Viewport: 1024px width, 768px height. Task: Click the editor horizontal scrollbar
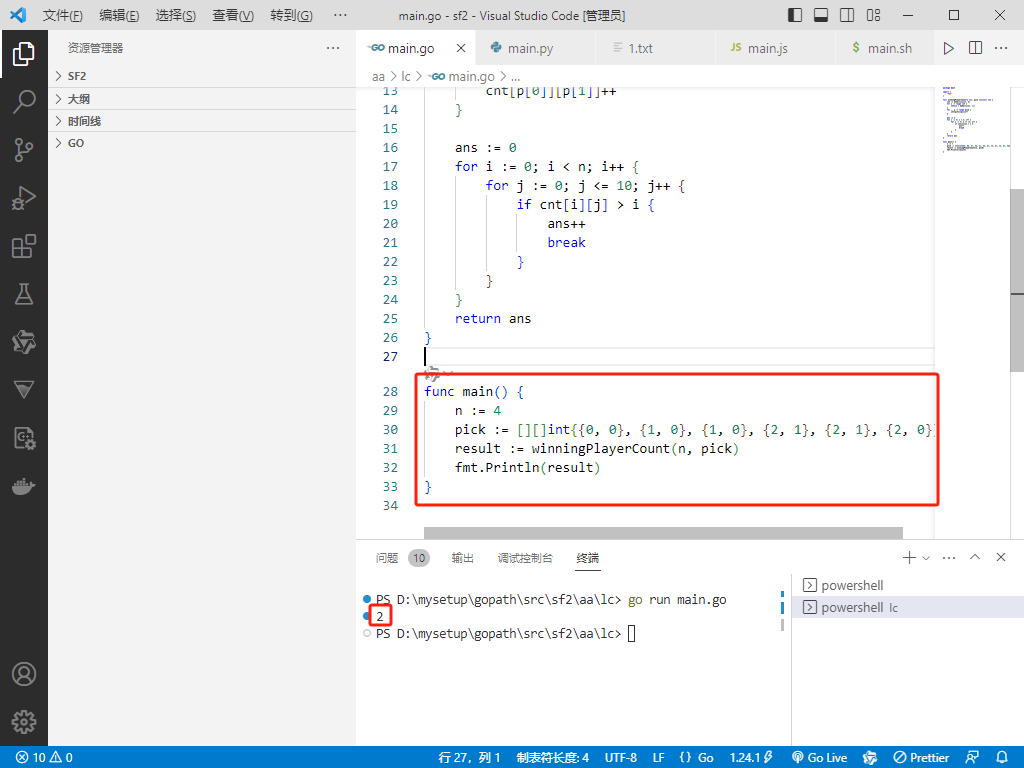click(x=663, y=533)
